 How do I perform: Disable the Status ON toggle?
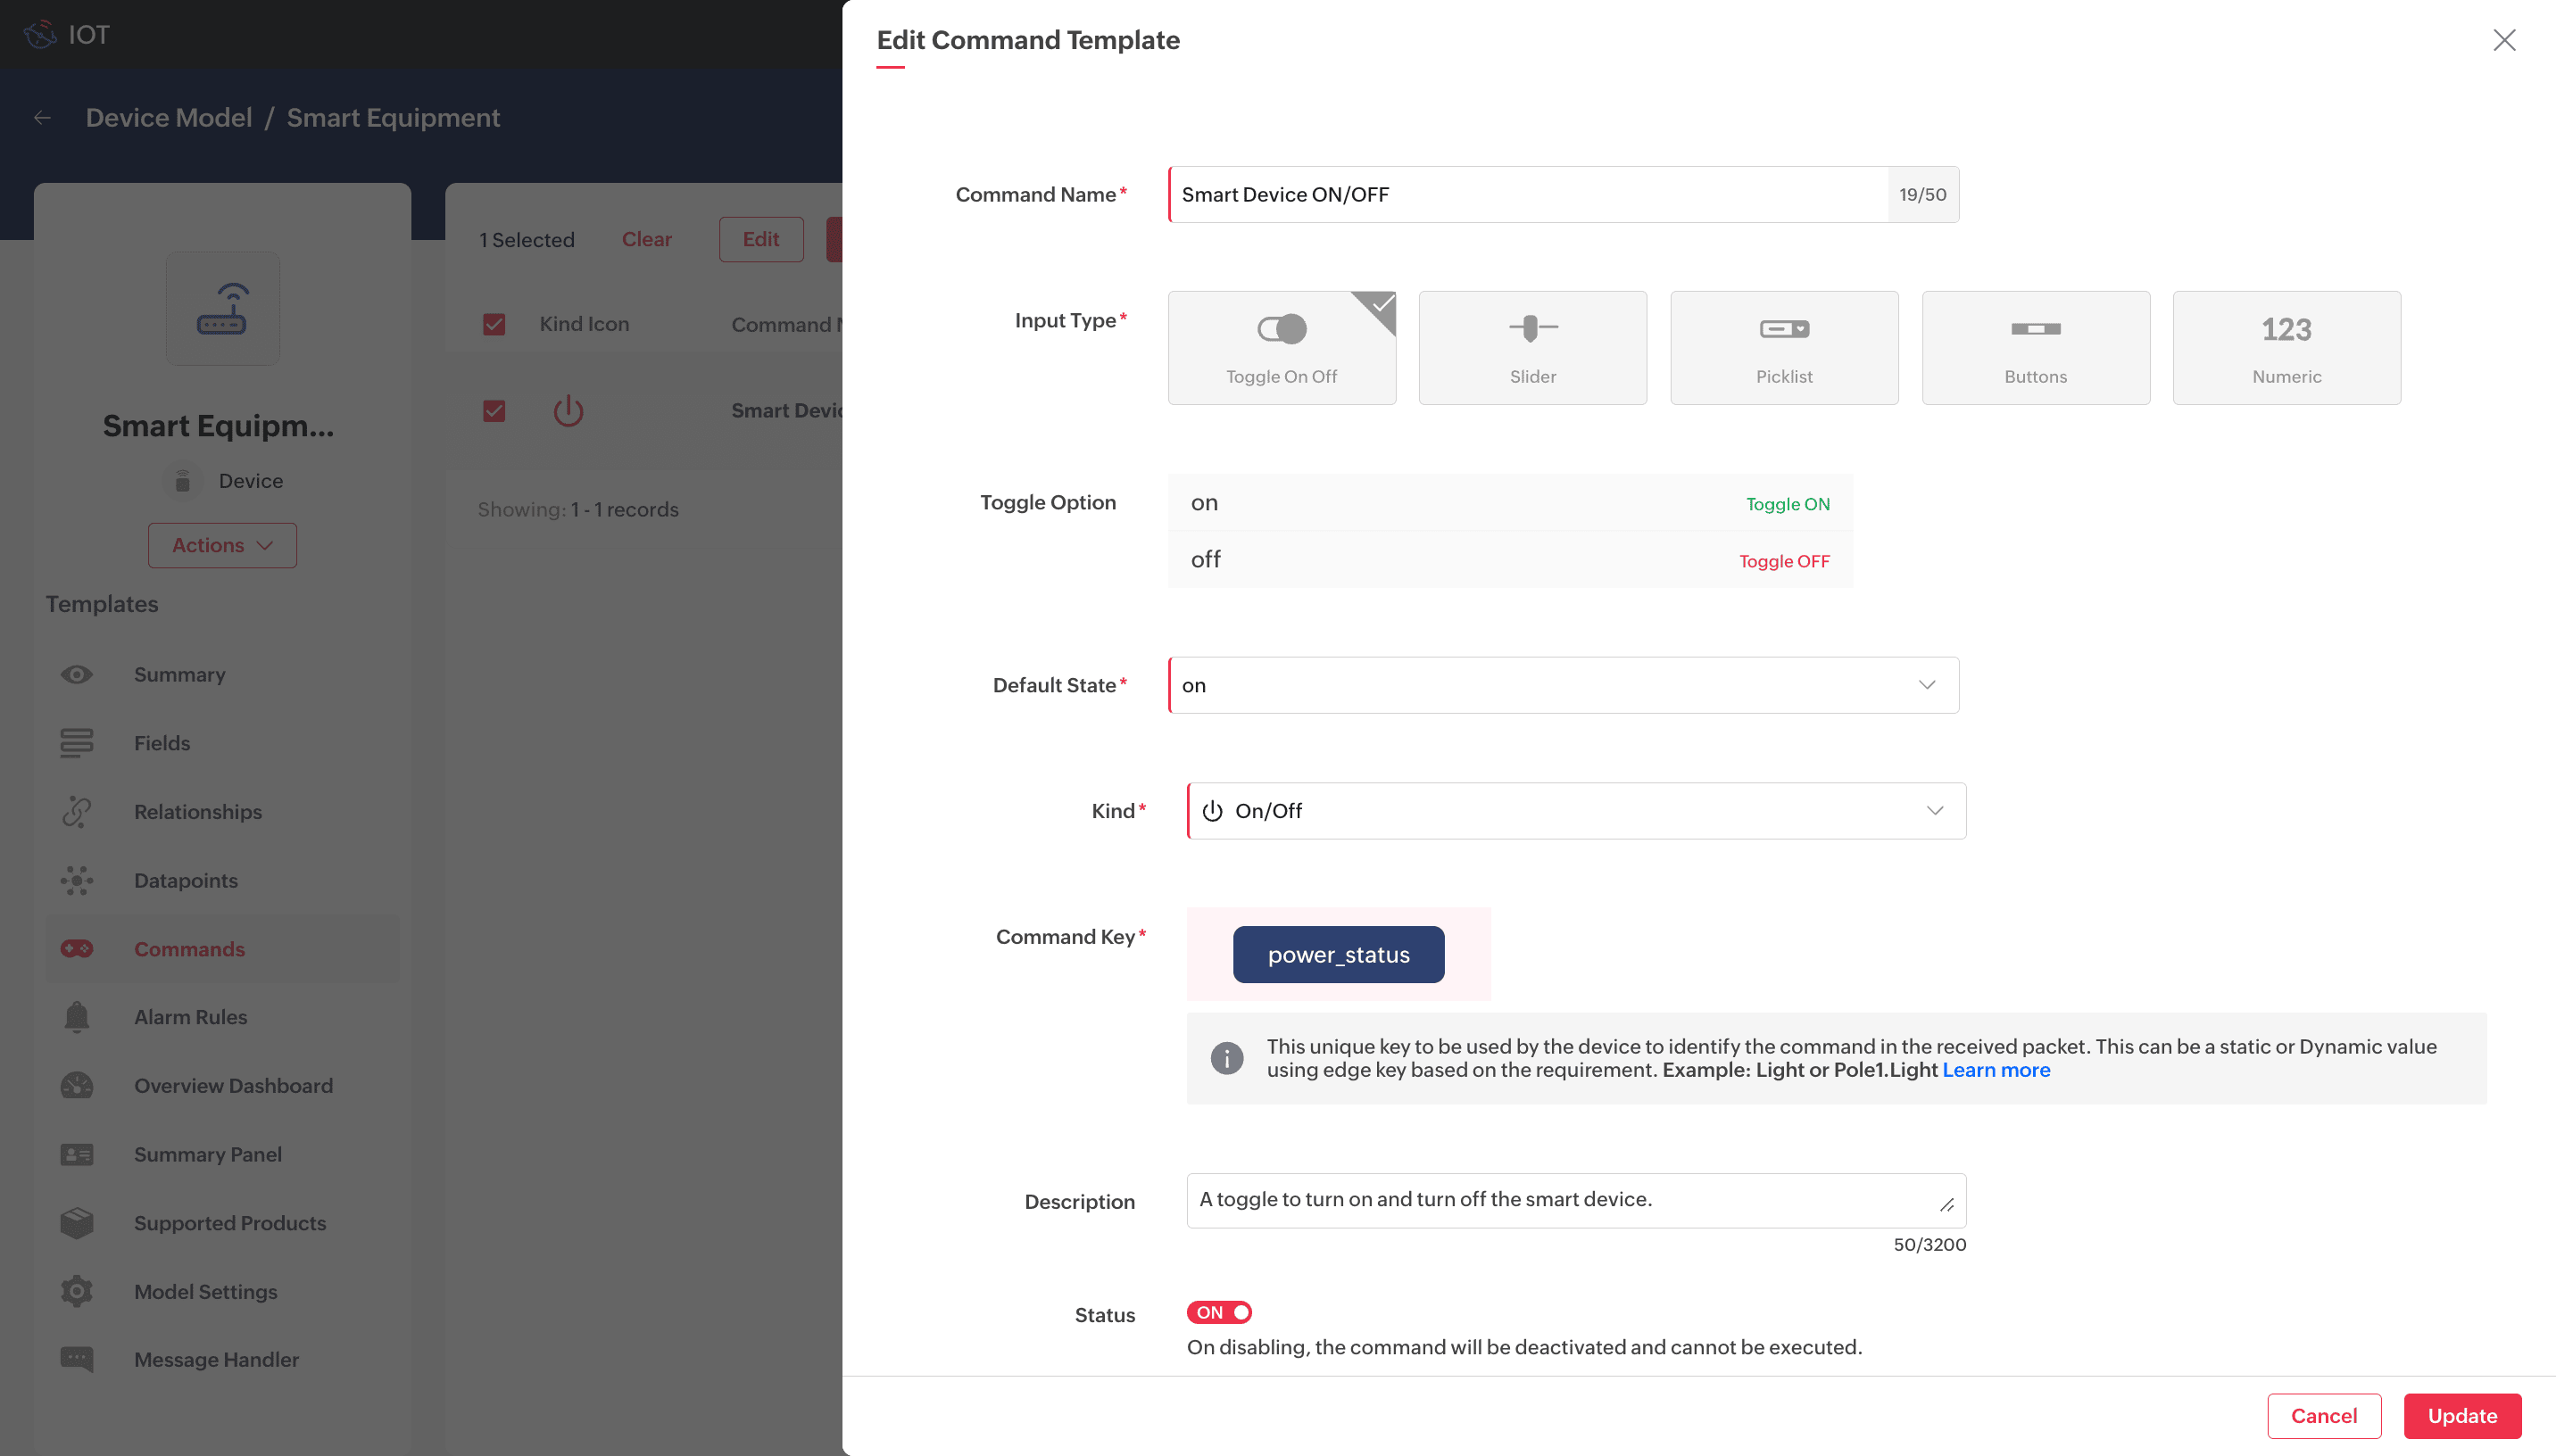[1219, 1312]
